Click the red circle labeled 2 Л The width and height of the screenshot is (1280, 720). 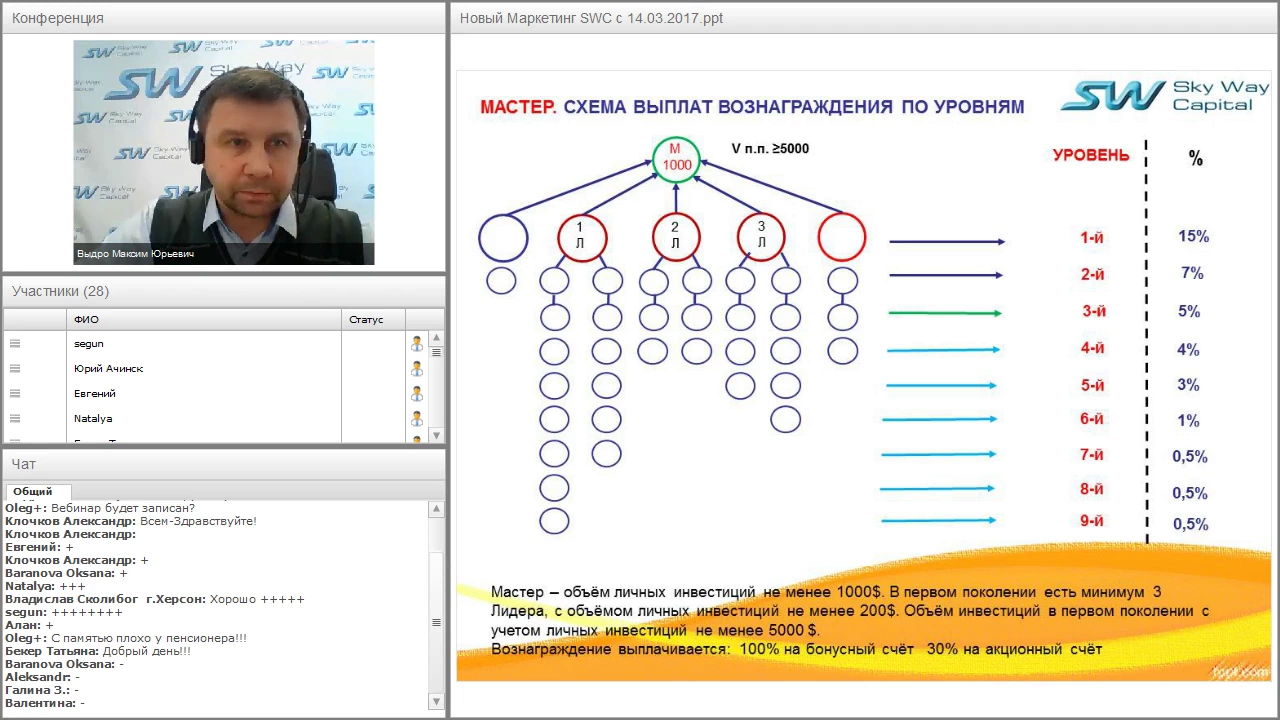(676, 238)
